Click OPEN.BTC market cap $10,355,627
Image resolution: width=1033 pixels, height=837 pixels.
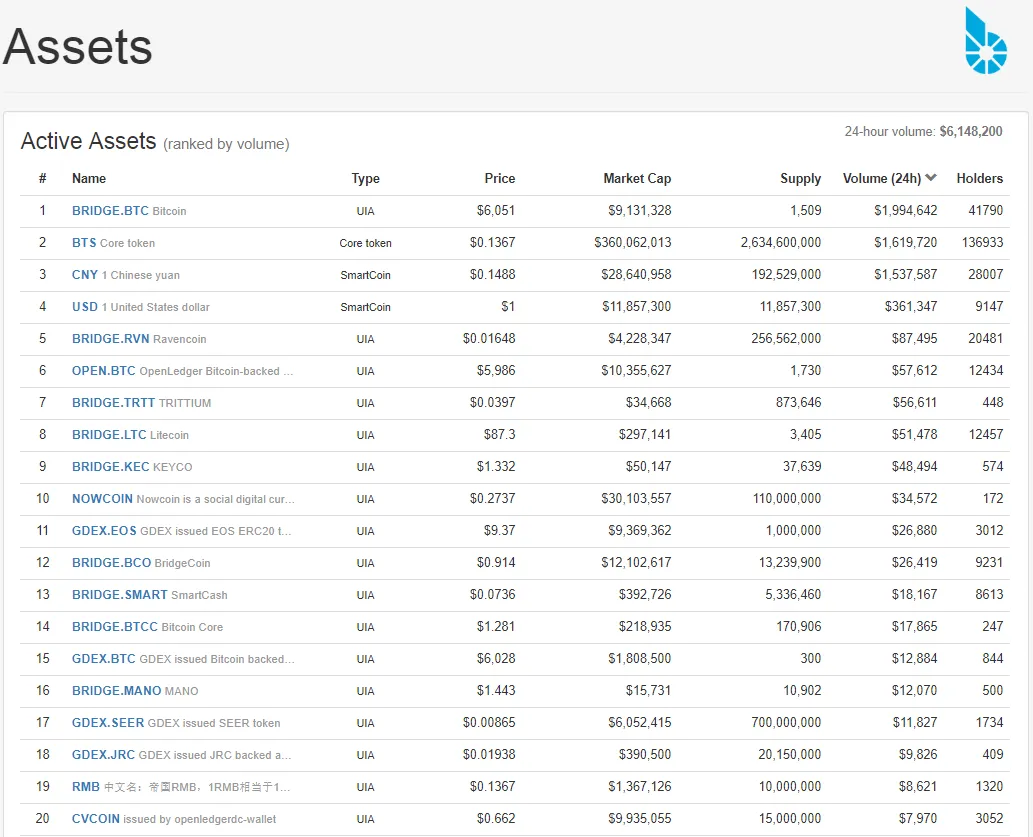pyautogui.click(x=636, y=370)
